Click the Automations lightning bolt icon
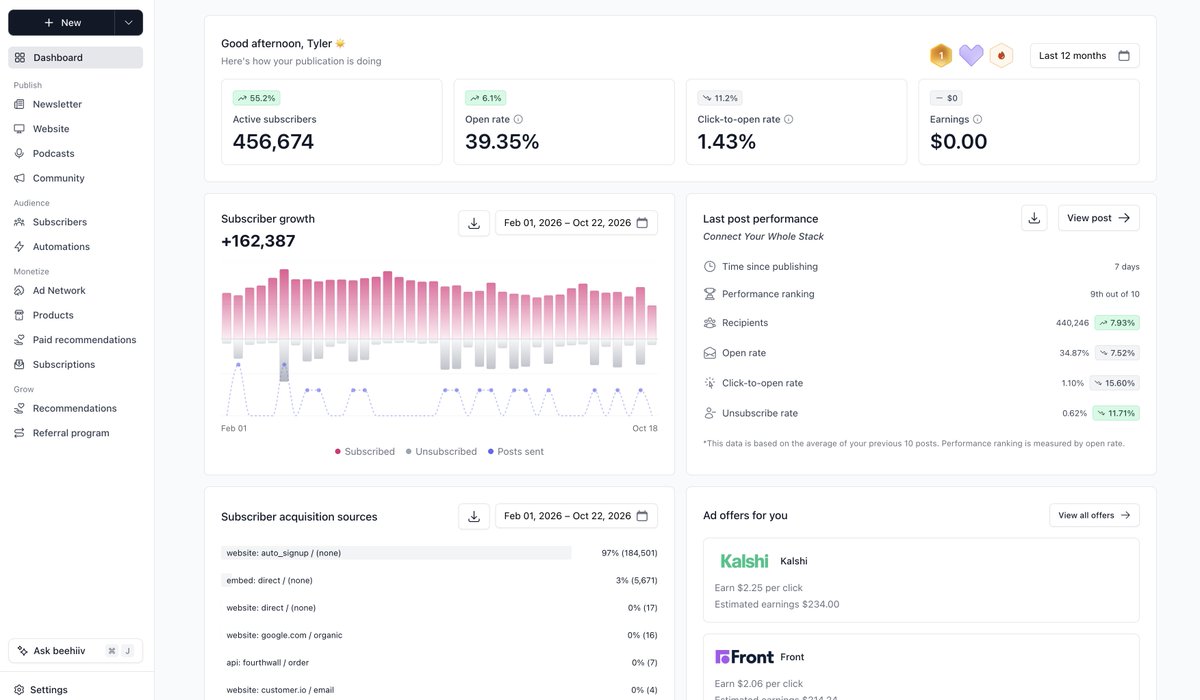Viewport: 1200px width, 700px height. [x=20, y=247]
